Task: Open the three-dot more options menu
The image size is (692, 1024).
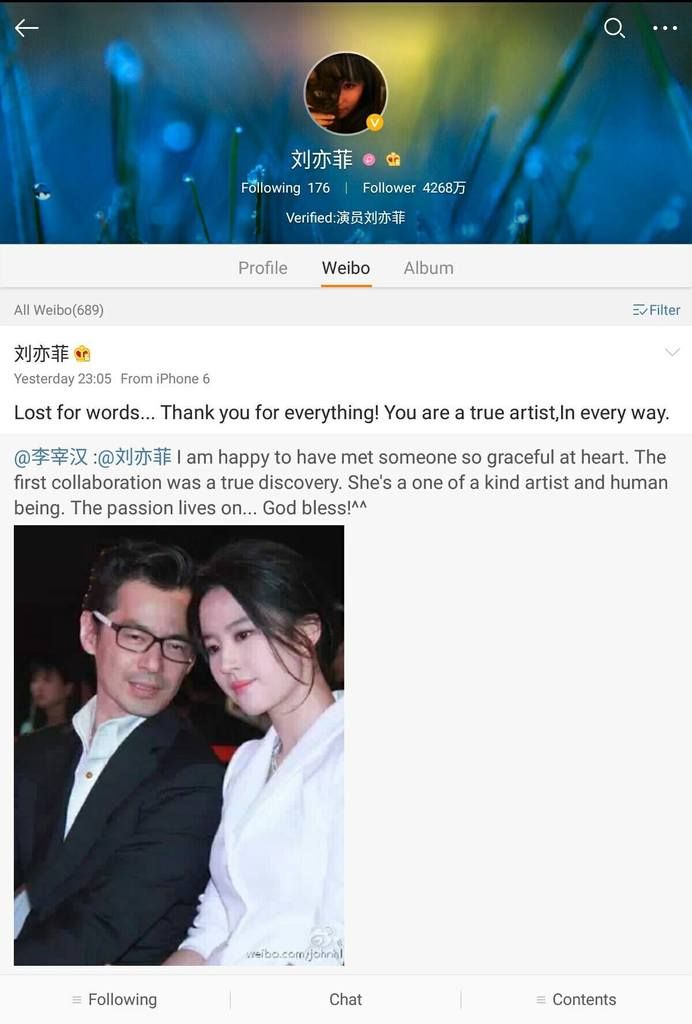Action: point(665,27)
